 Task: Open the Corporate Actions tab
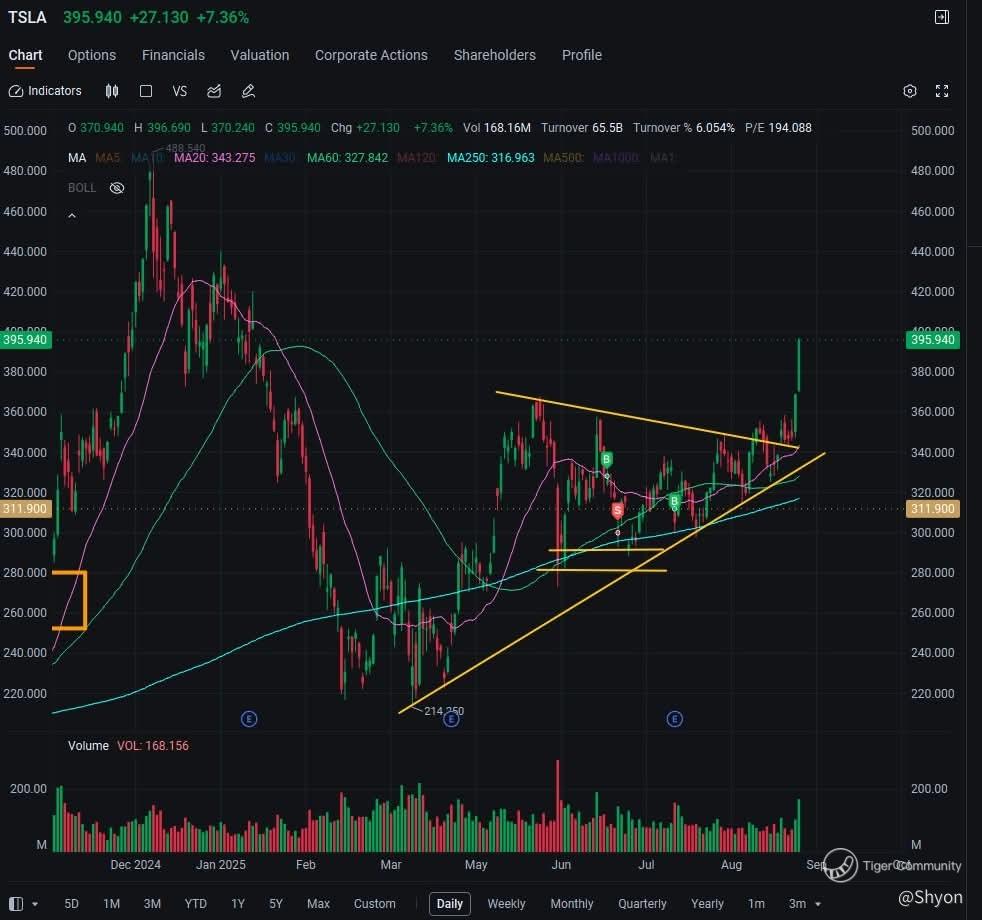[x=371, y=55]
